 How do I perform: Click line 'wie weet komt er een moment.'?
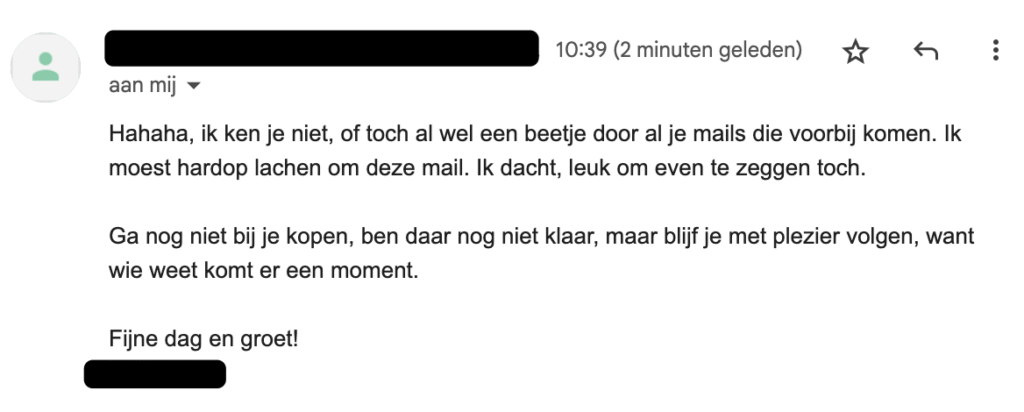263,270
